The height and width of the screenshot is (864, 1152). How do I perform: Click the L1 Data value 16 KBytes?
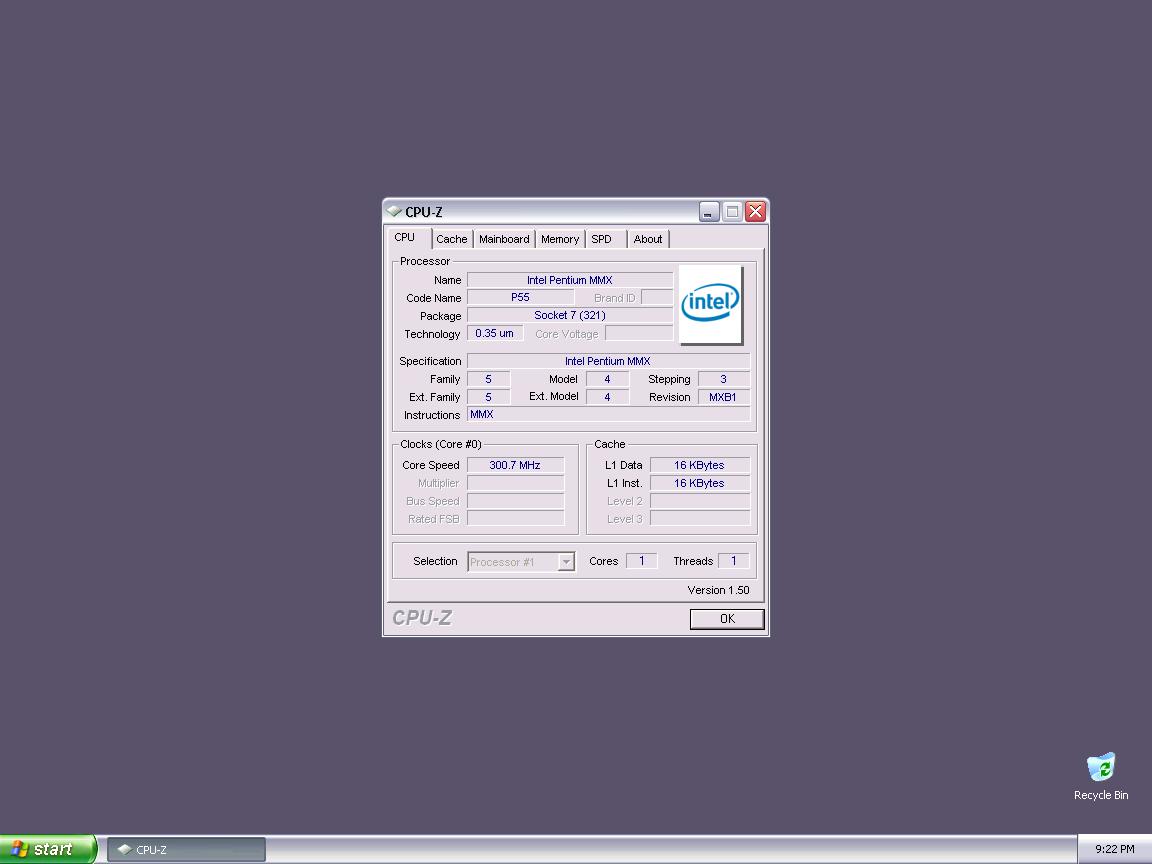tap(699, 465)
